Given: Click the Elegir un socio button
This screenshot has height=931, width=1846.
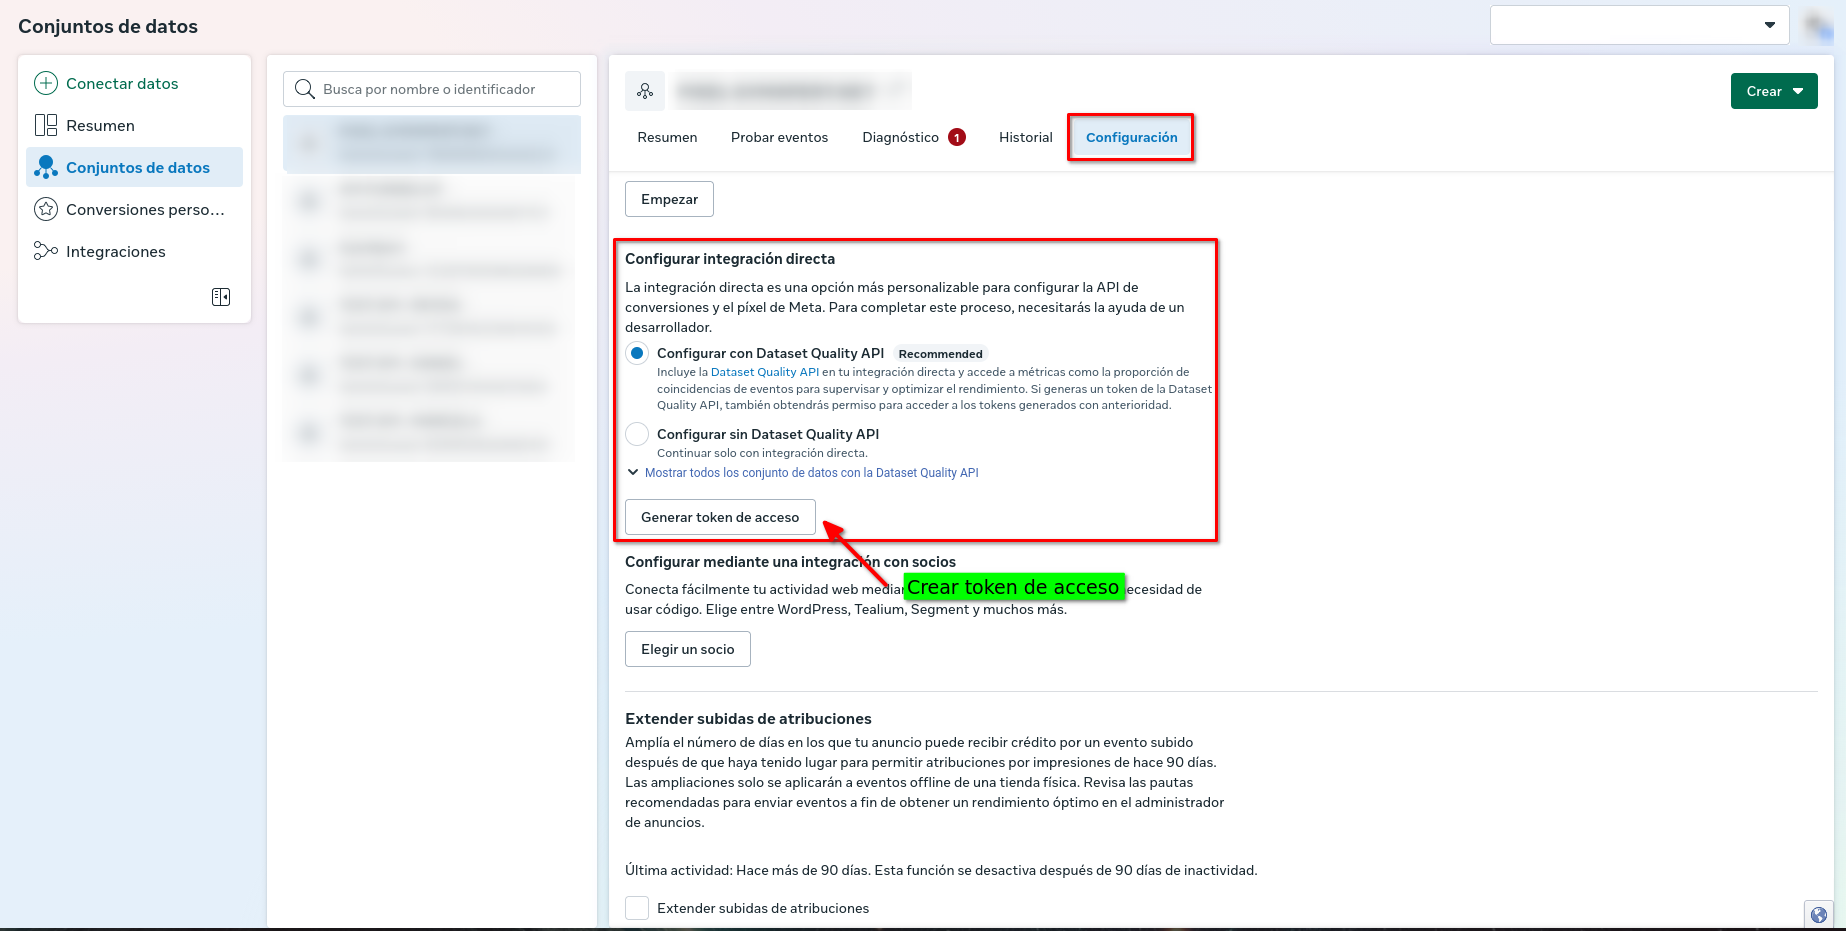Looking at the screenshot, I should 687,650.
